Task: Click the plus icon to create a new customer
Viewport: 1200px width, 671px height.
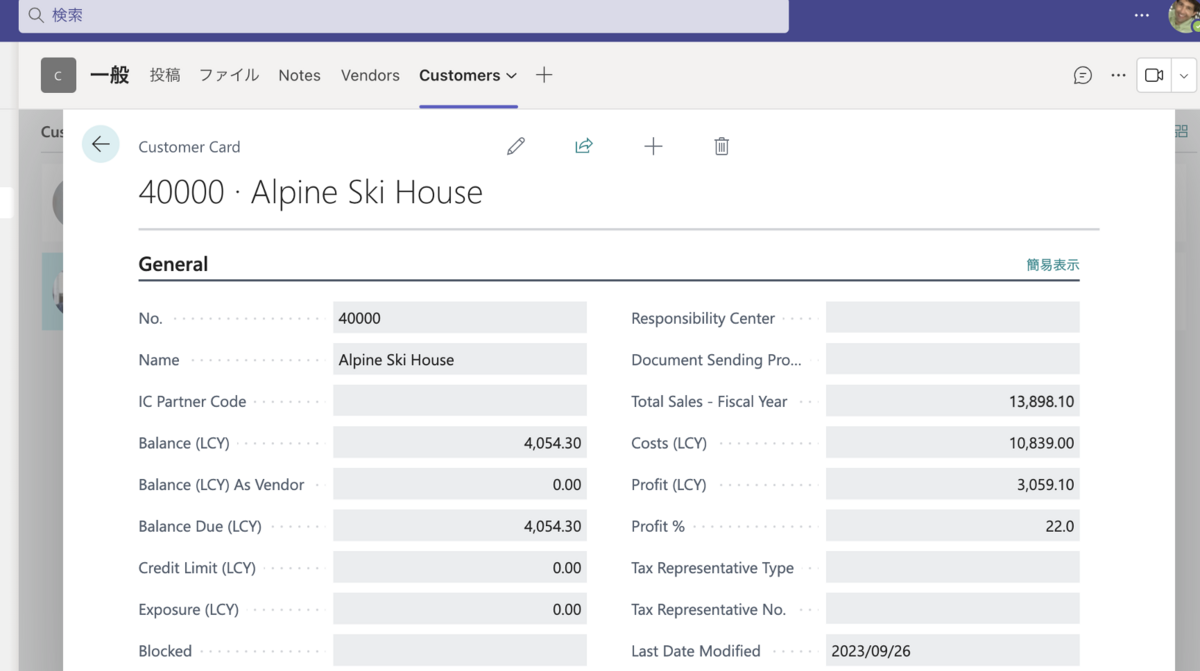Action: coord(653,146)
